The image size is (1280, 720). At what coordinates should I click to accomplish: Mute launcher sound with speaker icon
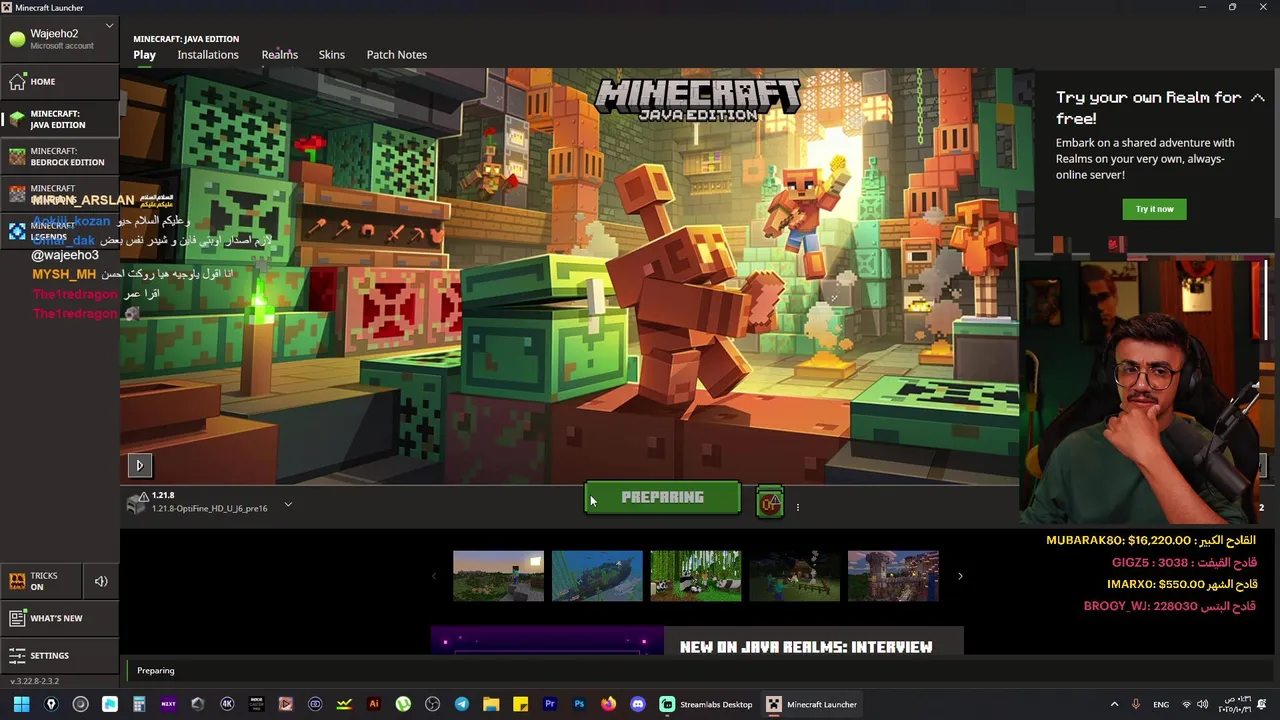[101, 581]
